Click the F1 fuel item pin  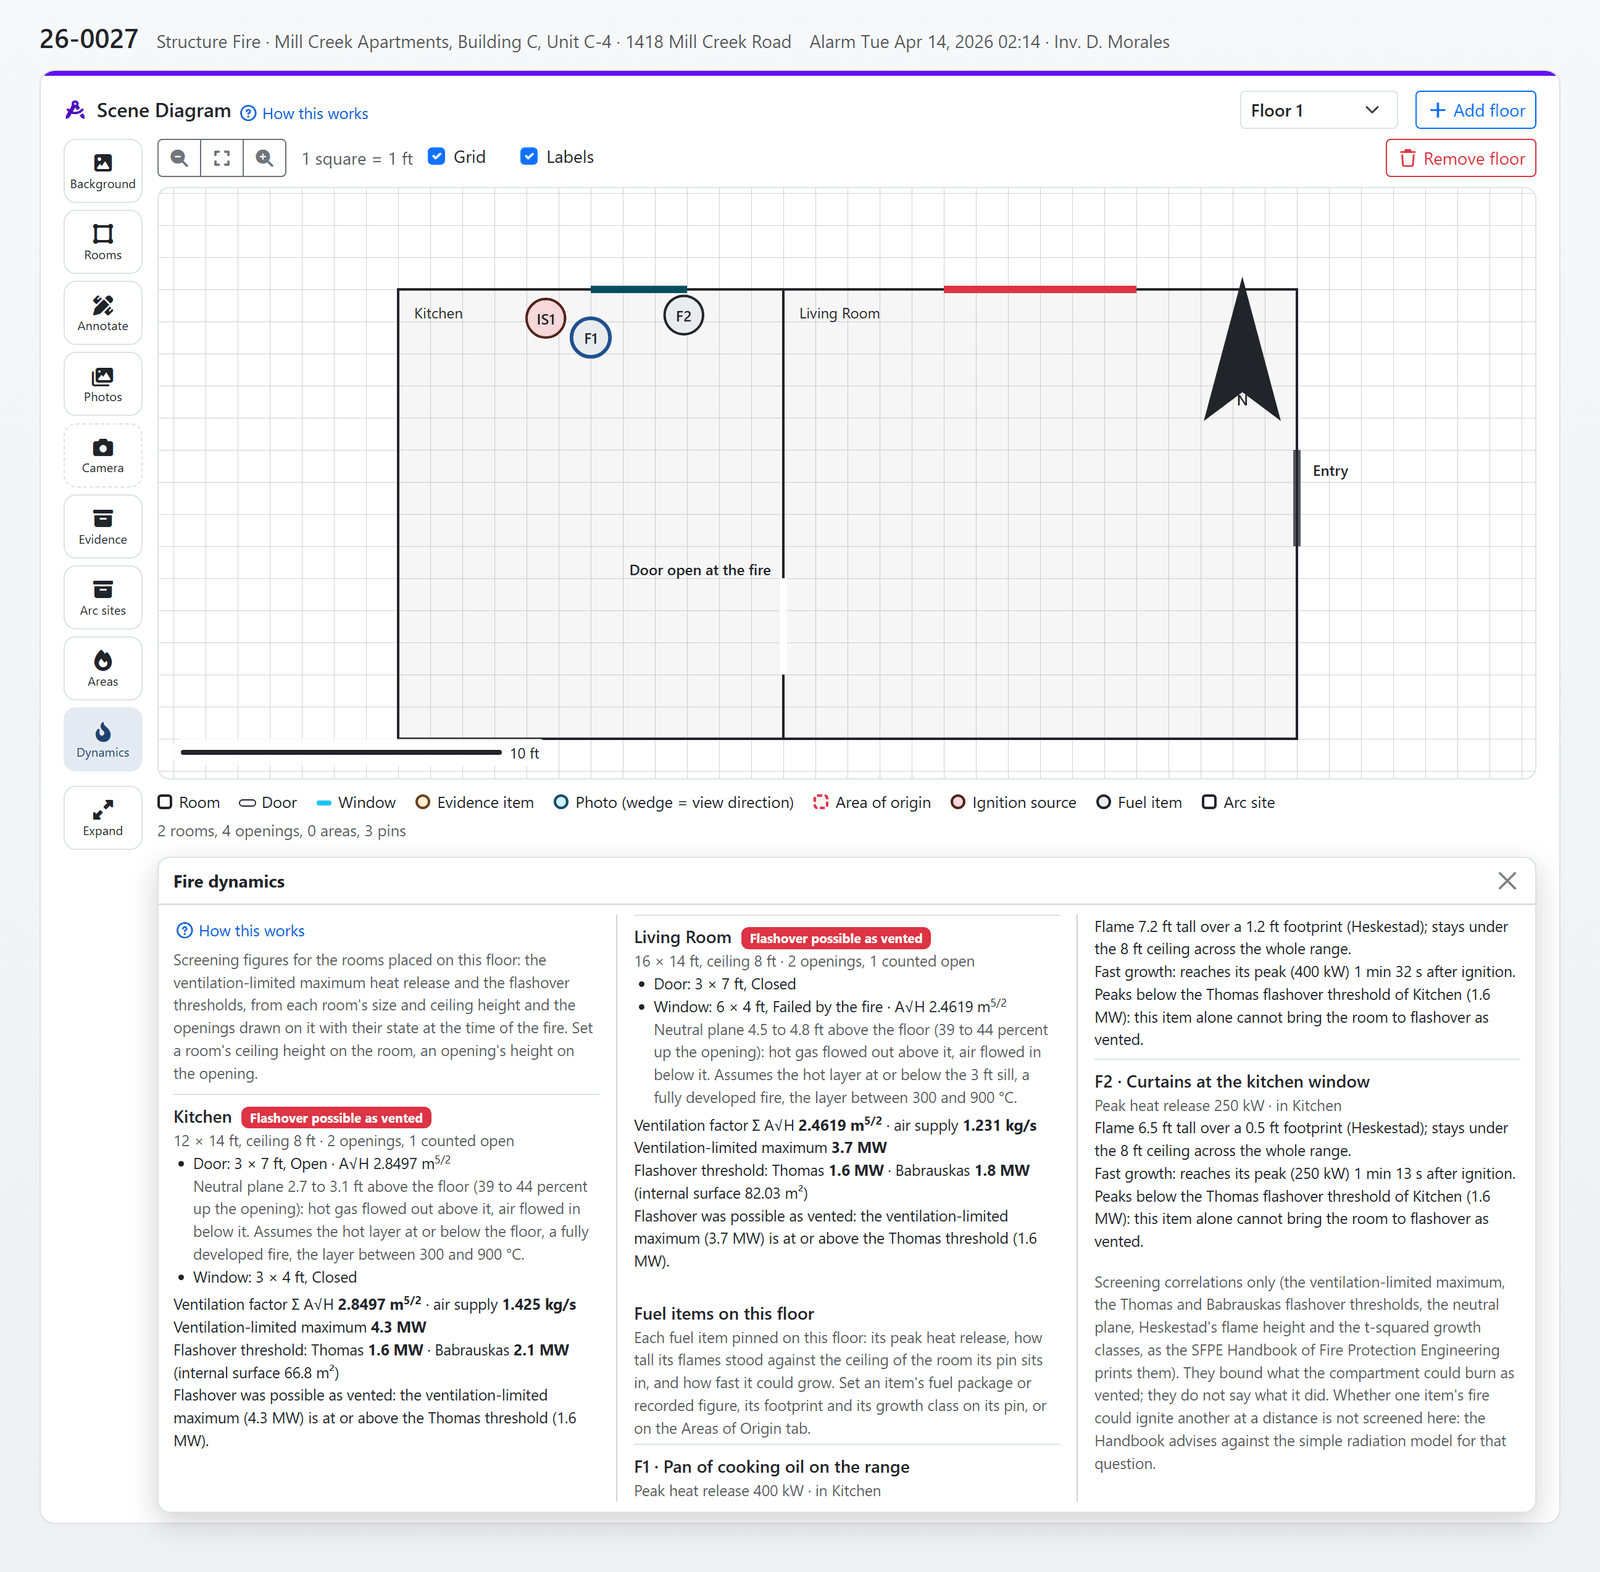click(591, 338)
